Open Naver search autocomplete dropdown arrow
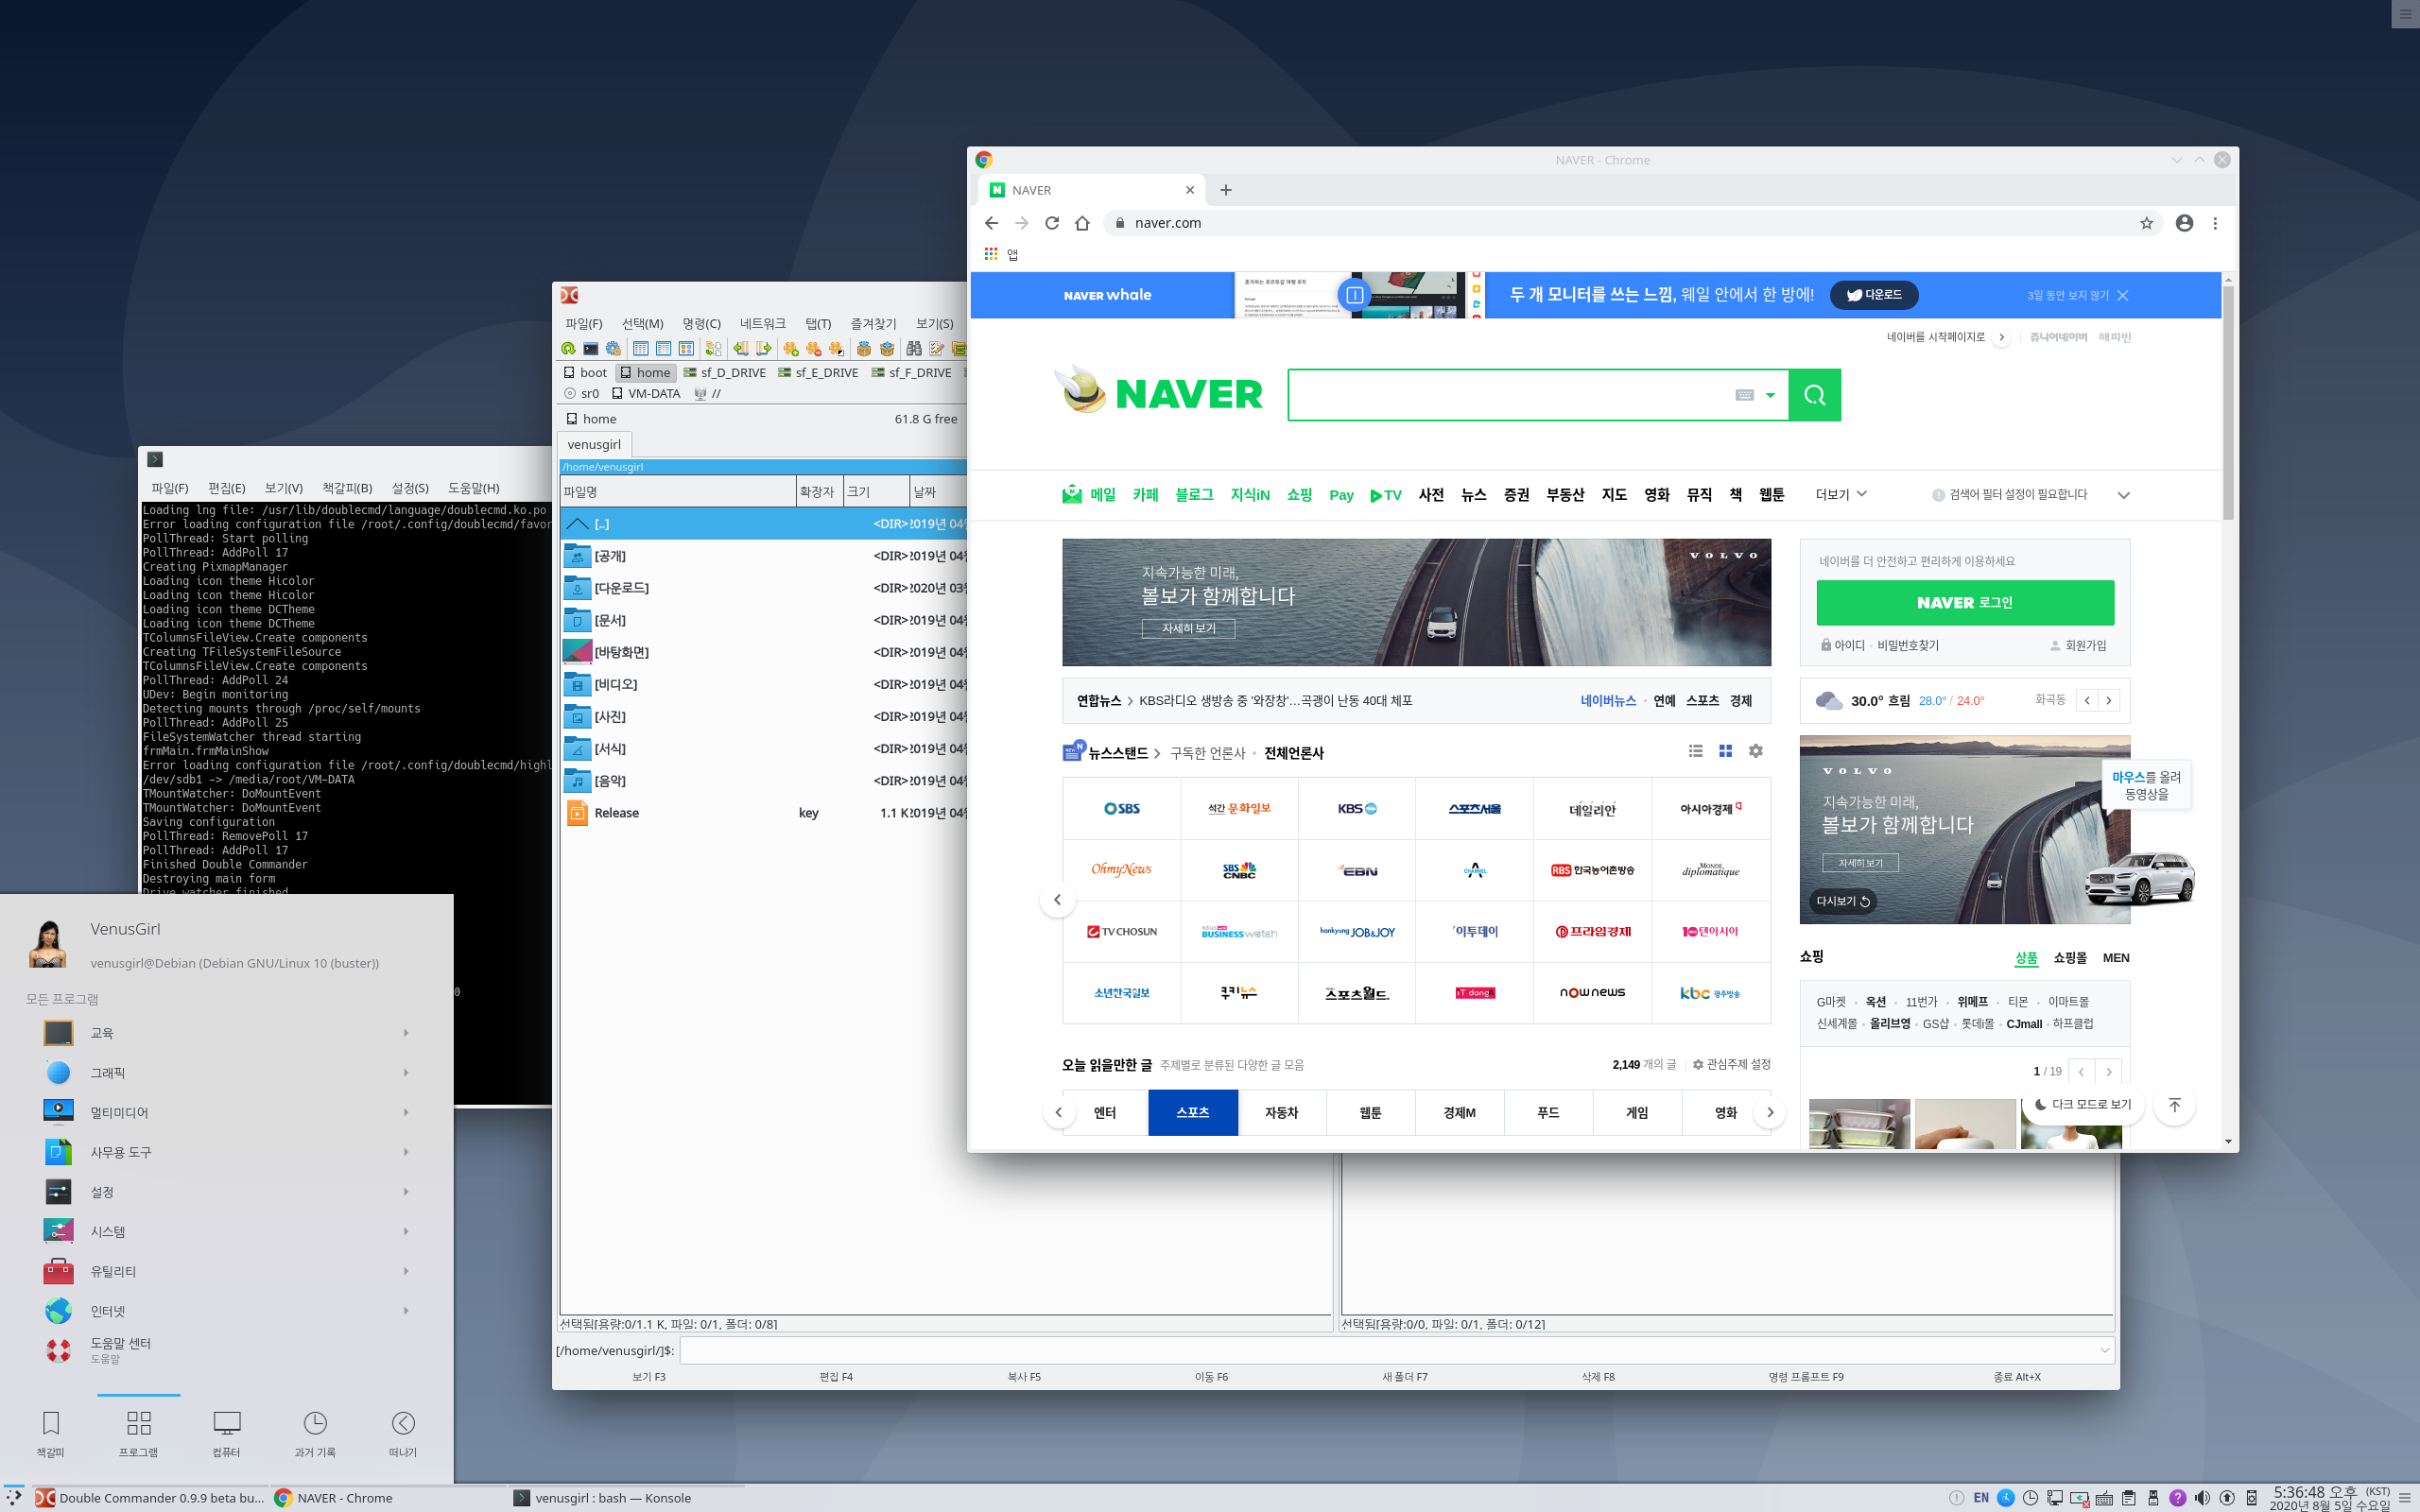The image size is (2420, 1512). 1770,395
